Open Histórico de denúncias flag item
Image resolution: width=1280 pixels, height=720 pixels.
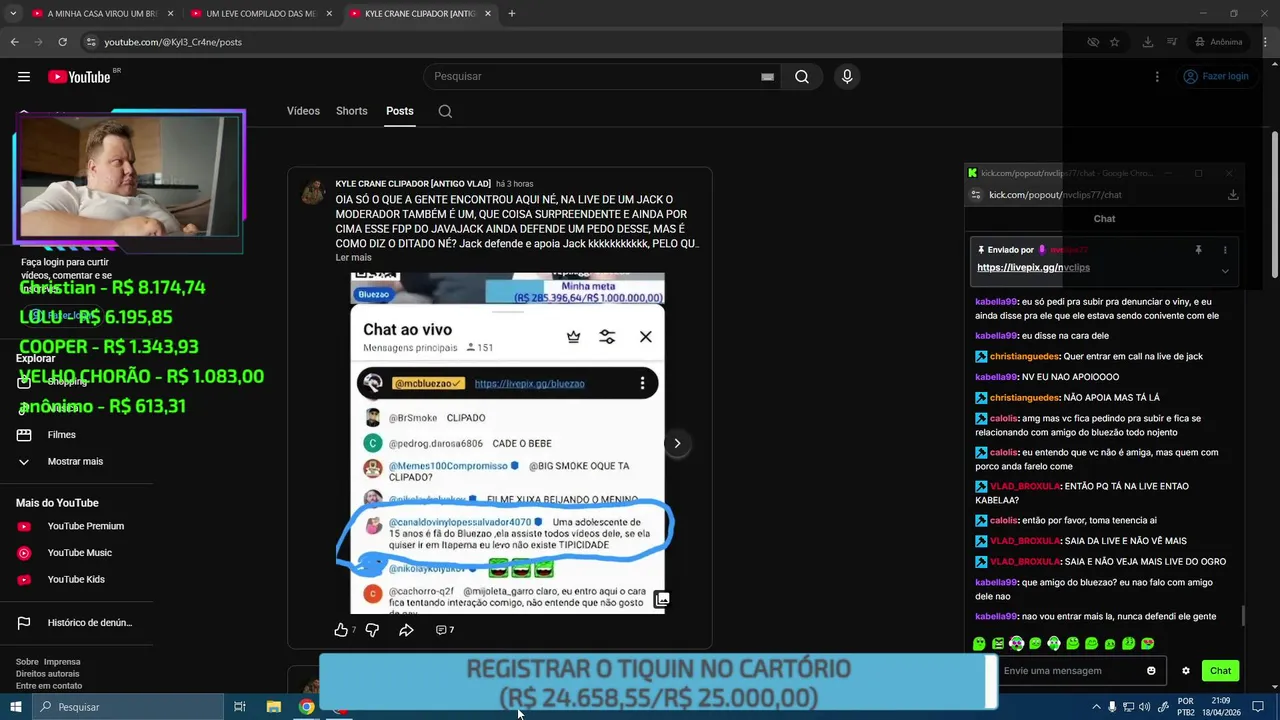(76, 623)
